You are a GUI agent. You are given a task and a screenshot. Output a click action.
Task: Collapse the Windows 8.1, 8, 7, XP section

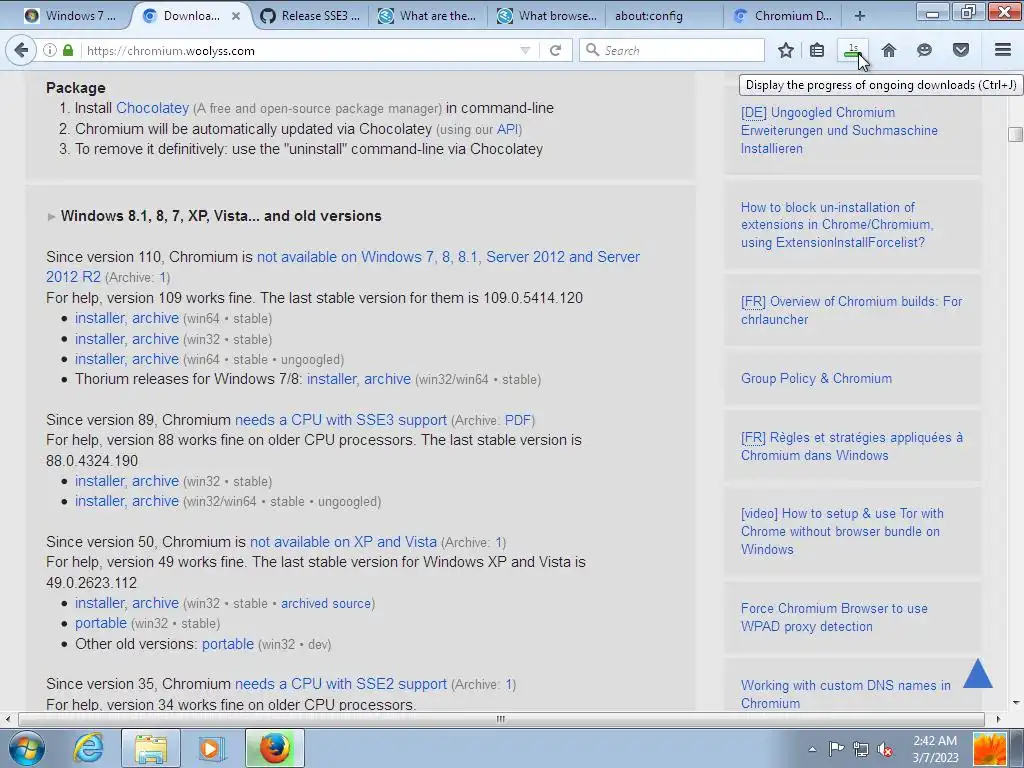[52, 216]
